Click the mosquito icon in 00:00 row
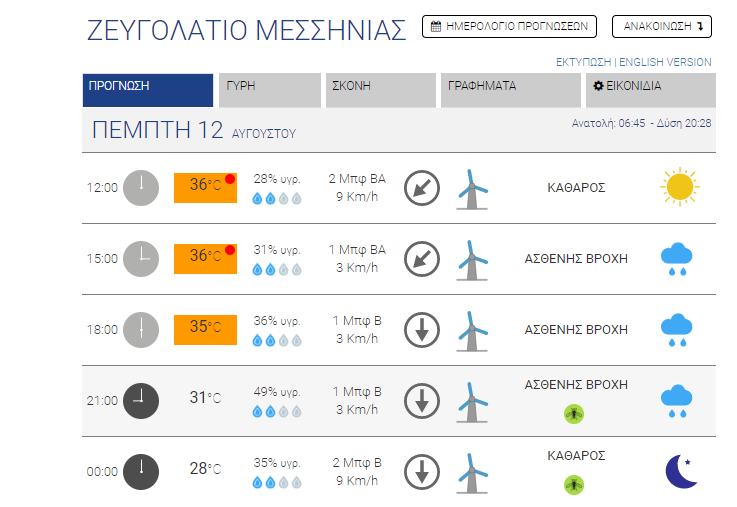The height and width of the screenshot is (507, 737). click(574, 485)
